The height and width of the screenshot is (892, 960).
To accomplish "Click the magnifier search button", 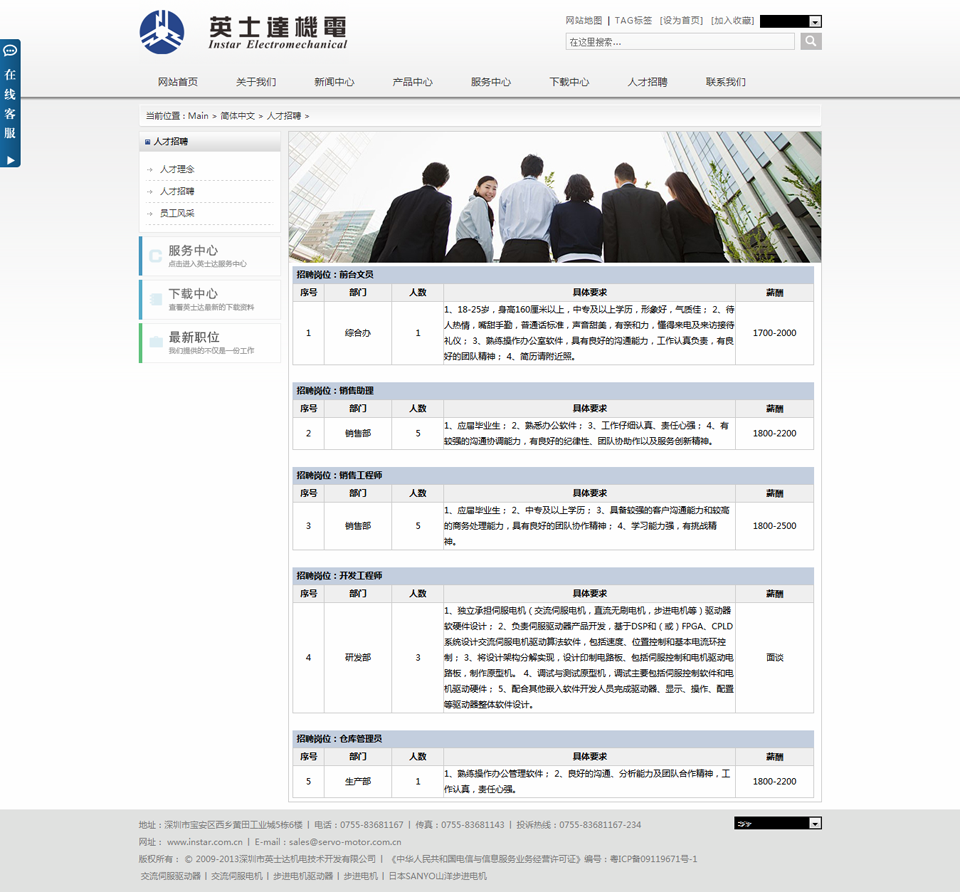I will tap(811, 41).
